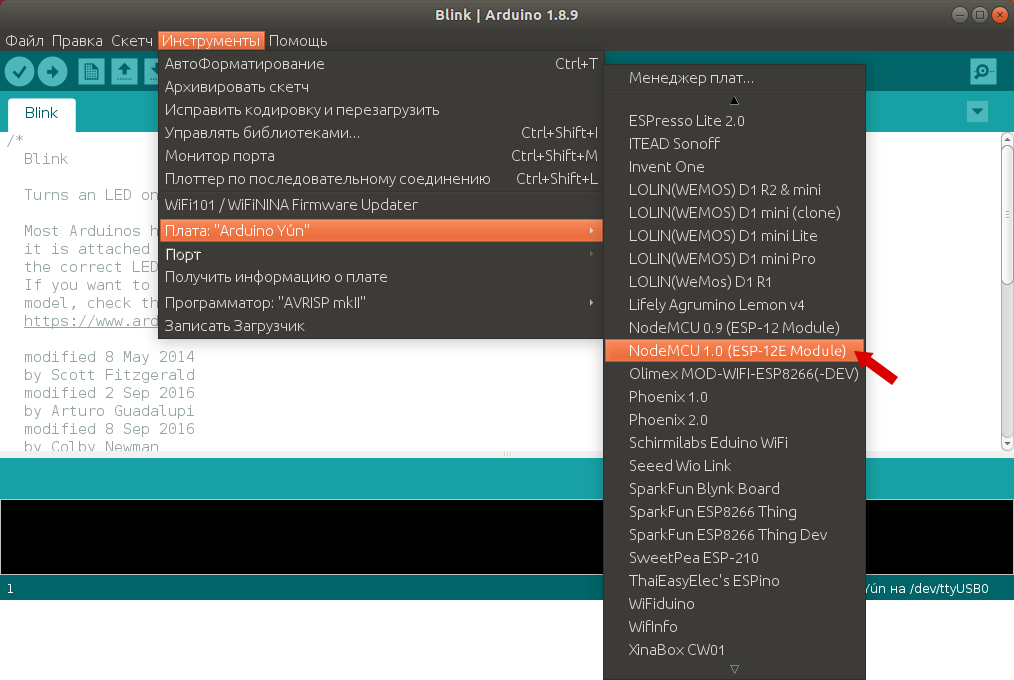Select WiFiduino board
1014x680 pixels.
[735, 604]
